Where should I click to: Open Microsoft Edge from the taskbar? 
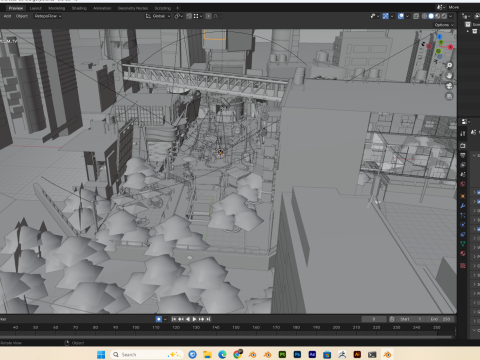(222, 354)
